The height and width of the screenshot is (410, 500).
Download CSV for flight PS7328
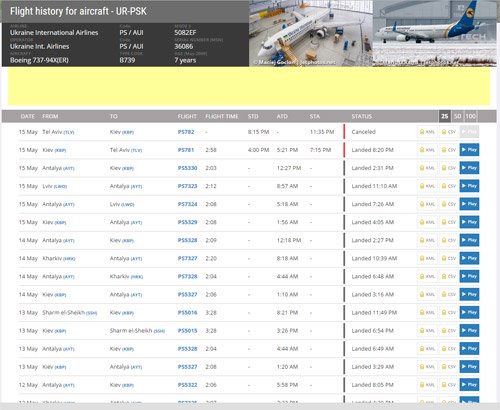(x=448, y=276)
